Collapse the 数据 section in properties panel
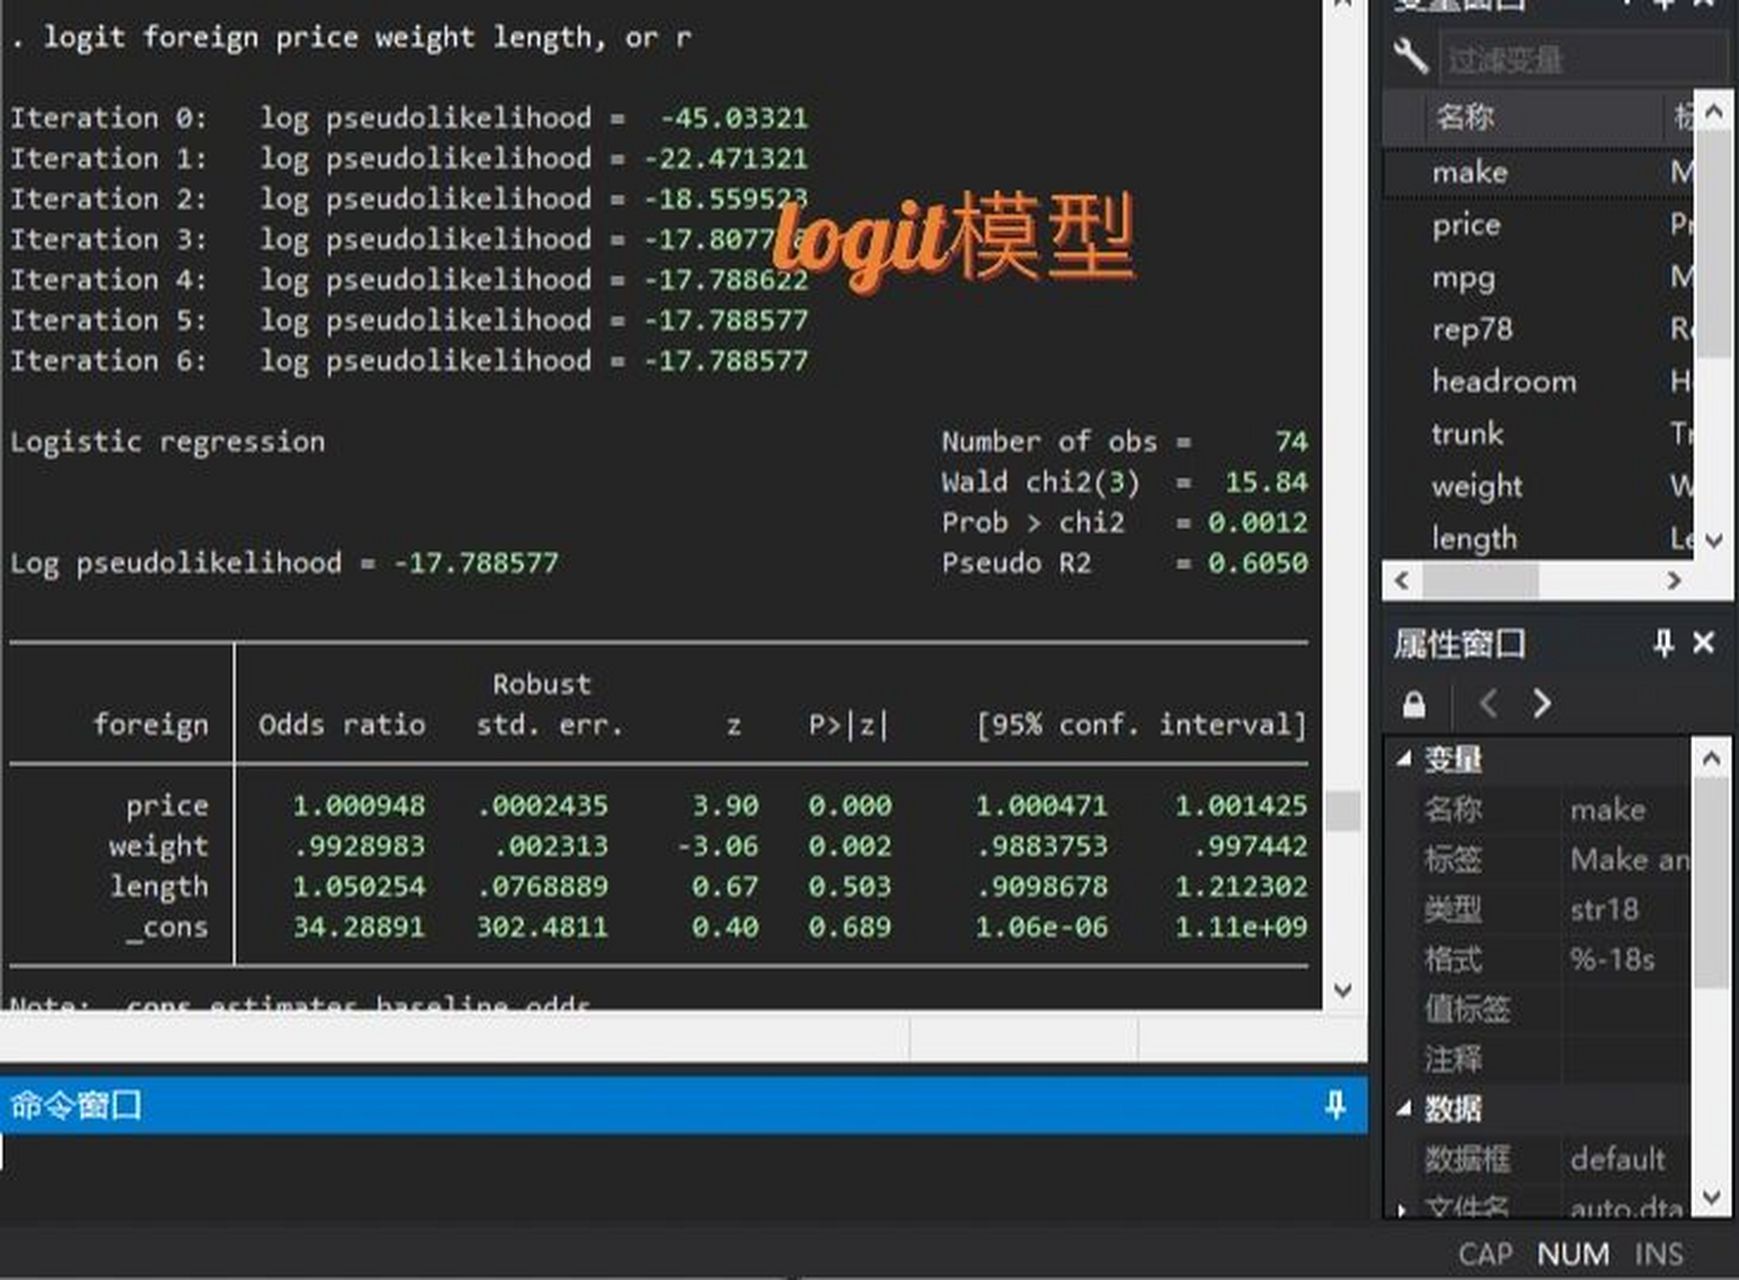The image size is (1739, 1280). click(x=1405, y=1109)
